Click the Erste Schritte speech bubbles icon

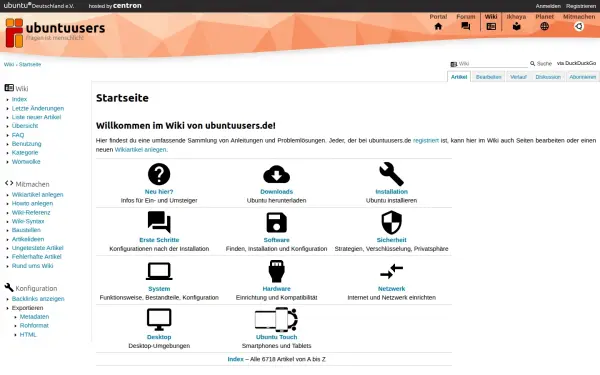tap(159, 222)
